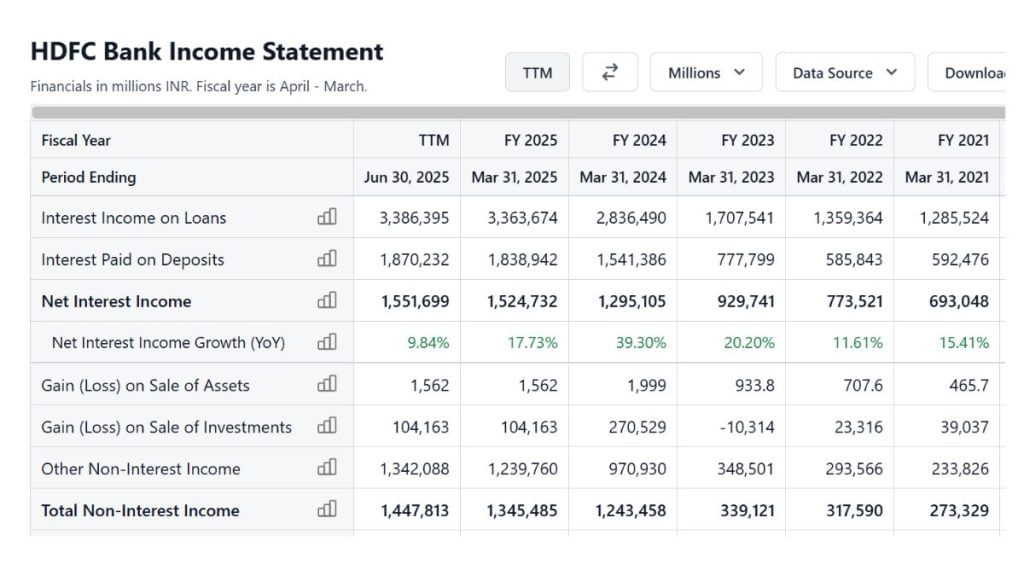This screenshot has height=576, width=1024.
Task: Click the 1,551,699 net interest income value
Action: click(x=415, y=301)
